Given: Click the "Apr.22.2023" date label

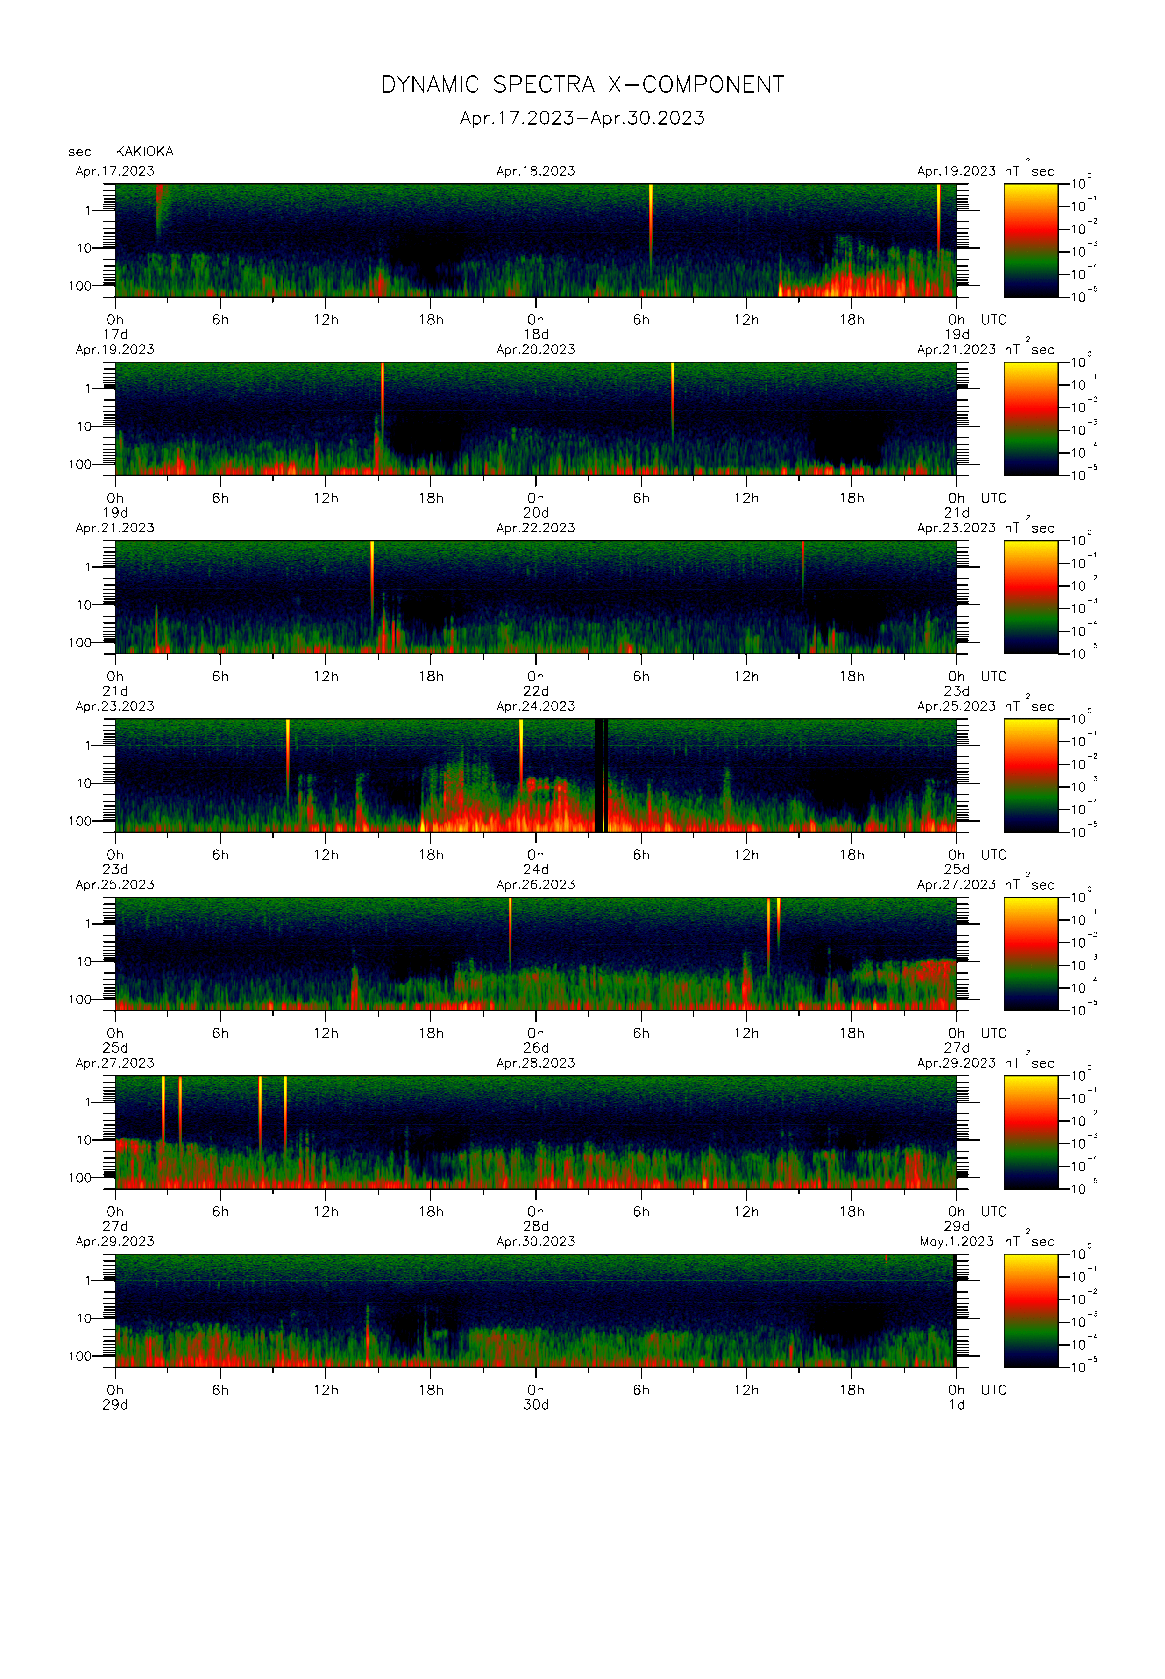Looking at the screenshot, I should (x=536, y=528).
